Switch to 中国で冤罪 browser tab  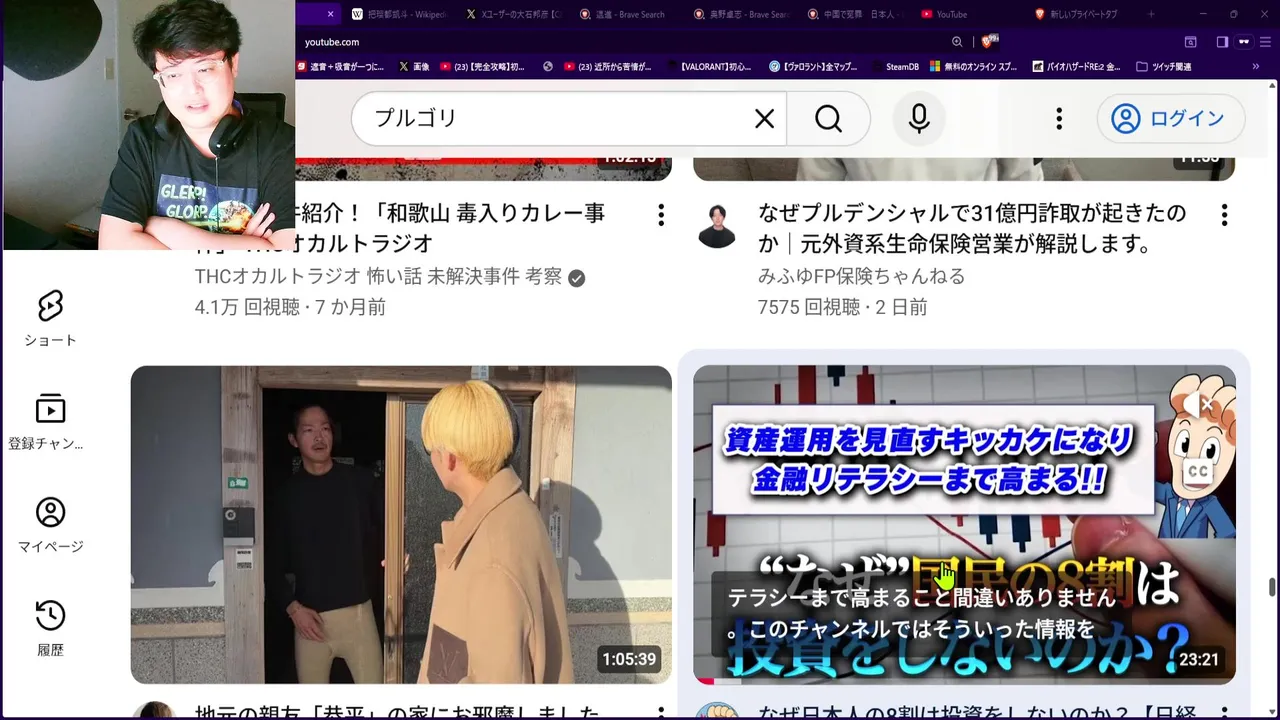click(x=858, y=14)
